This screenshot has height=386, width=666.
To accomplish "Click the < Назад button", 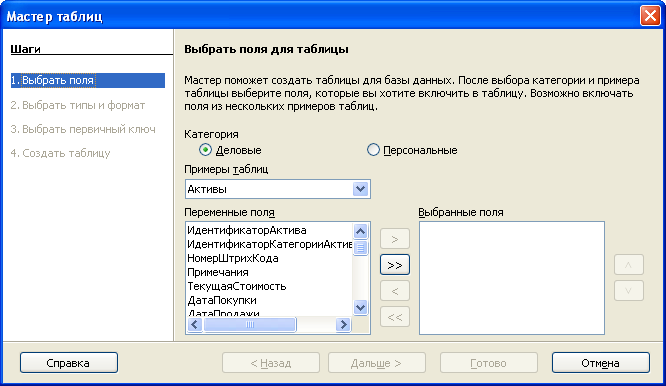I will tap(271, 363).
